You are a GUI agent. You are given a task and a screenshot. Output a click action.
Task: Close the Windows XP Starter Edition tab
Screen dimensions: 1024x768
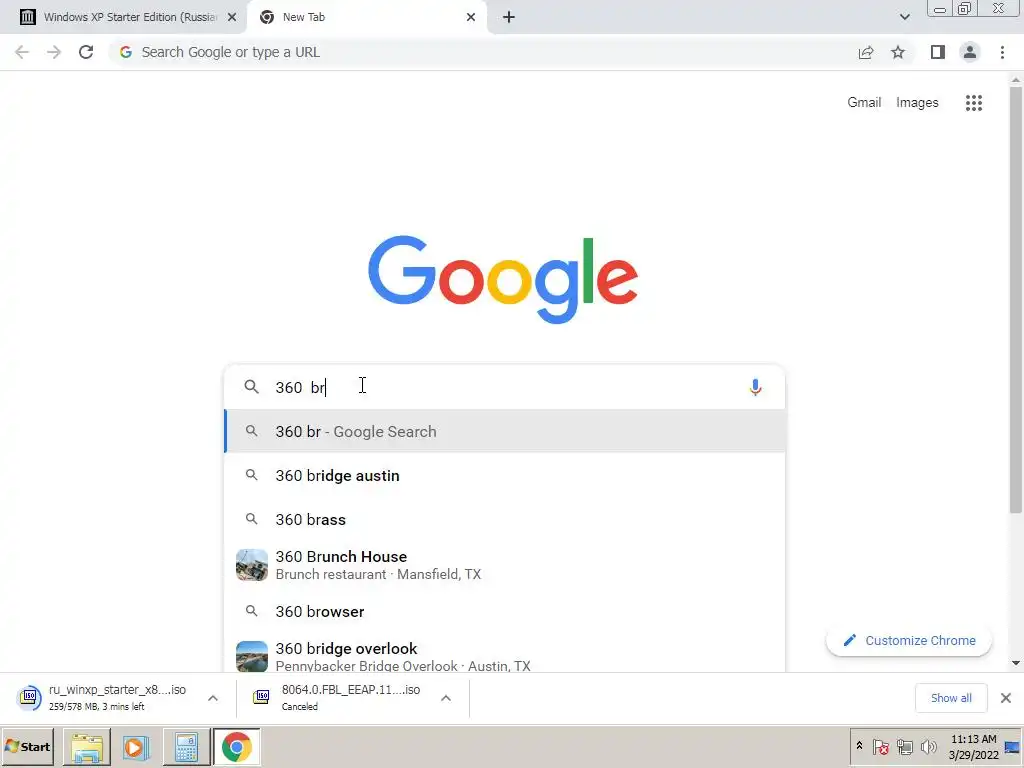pos(232,17)
